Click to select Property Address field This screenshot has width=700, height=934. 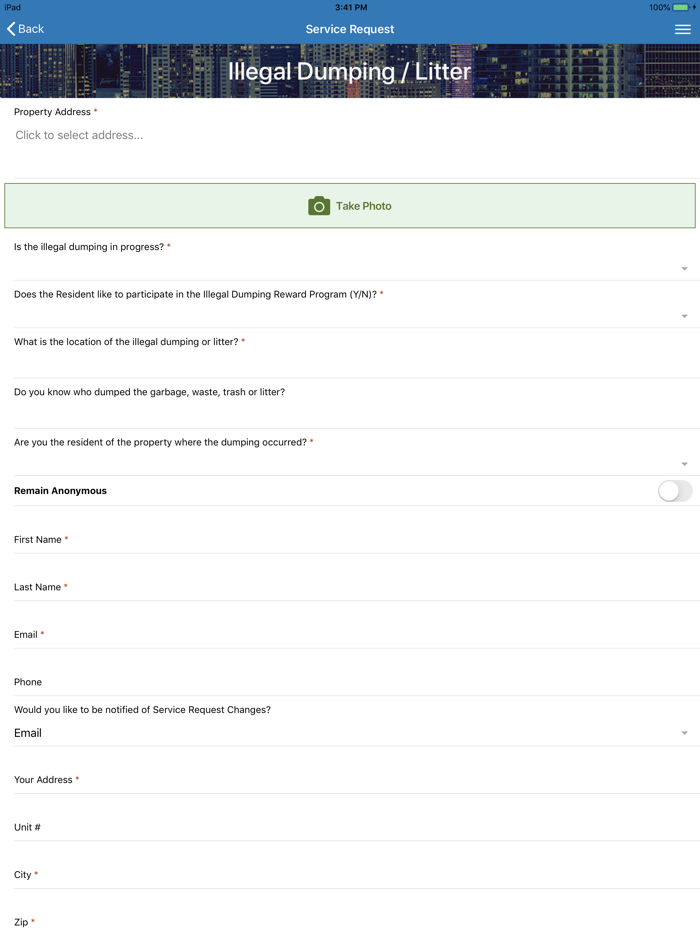click(350, 136)
